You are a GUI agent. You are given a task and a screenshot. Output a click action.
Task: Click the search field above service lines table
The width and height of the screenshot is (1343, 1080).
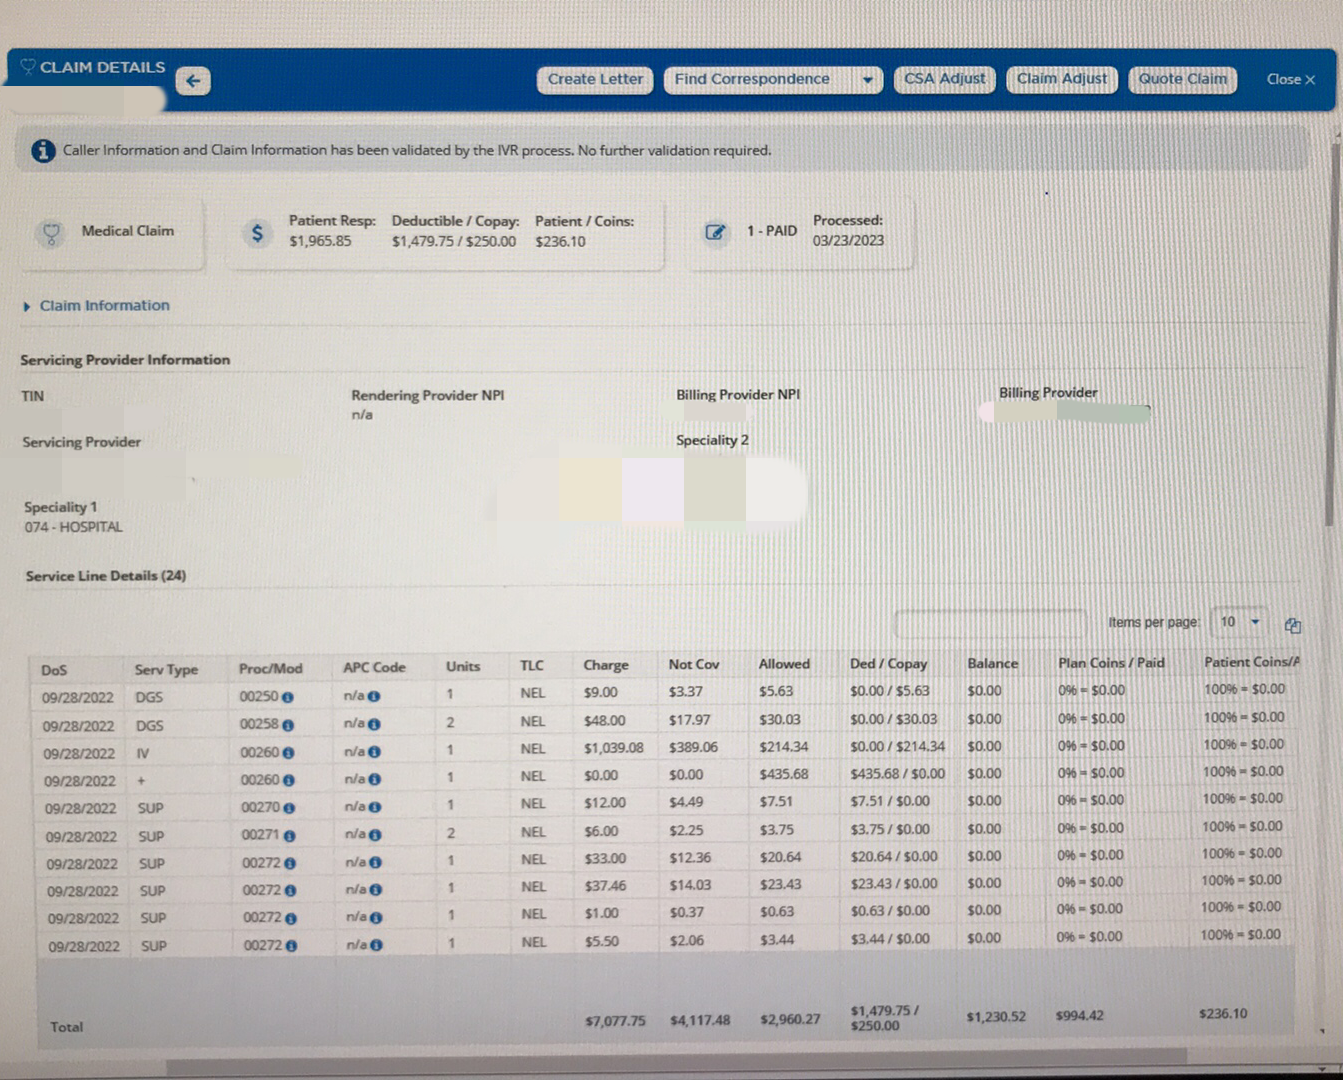[x=989, y=623]
